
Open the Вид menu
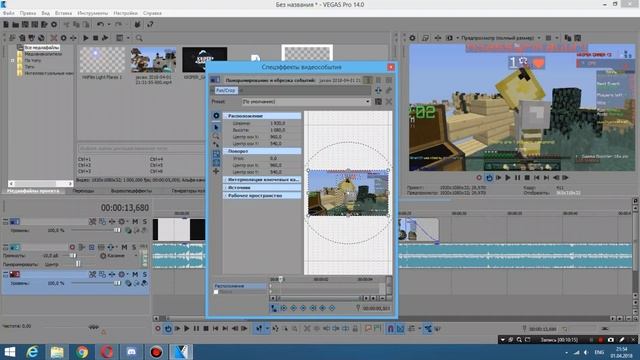(45, 13)
